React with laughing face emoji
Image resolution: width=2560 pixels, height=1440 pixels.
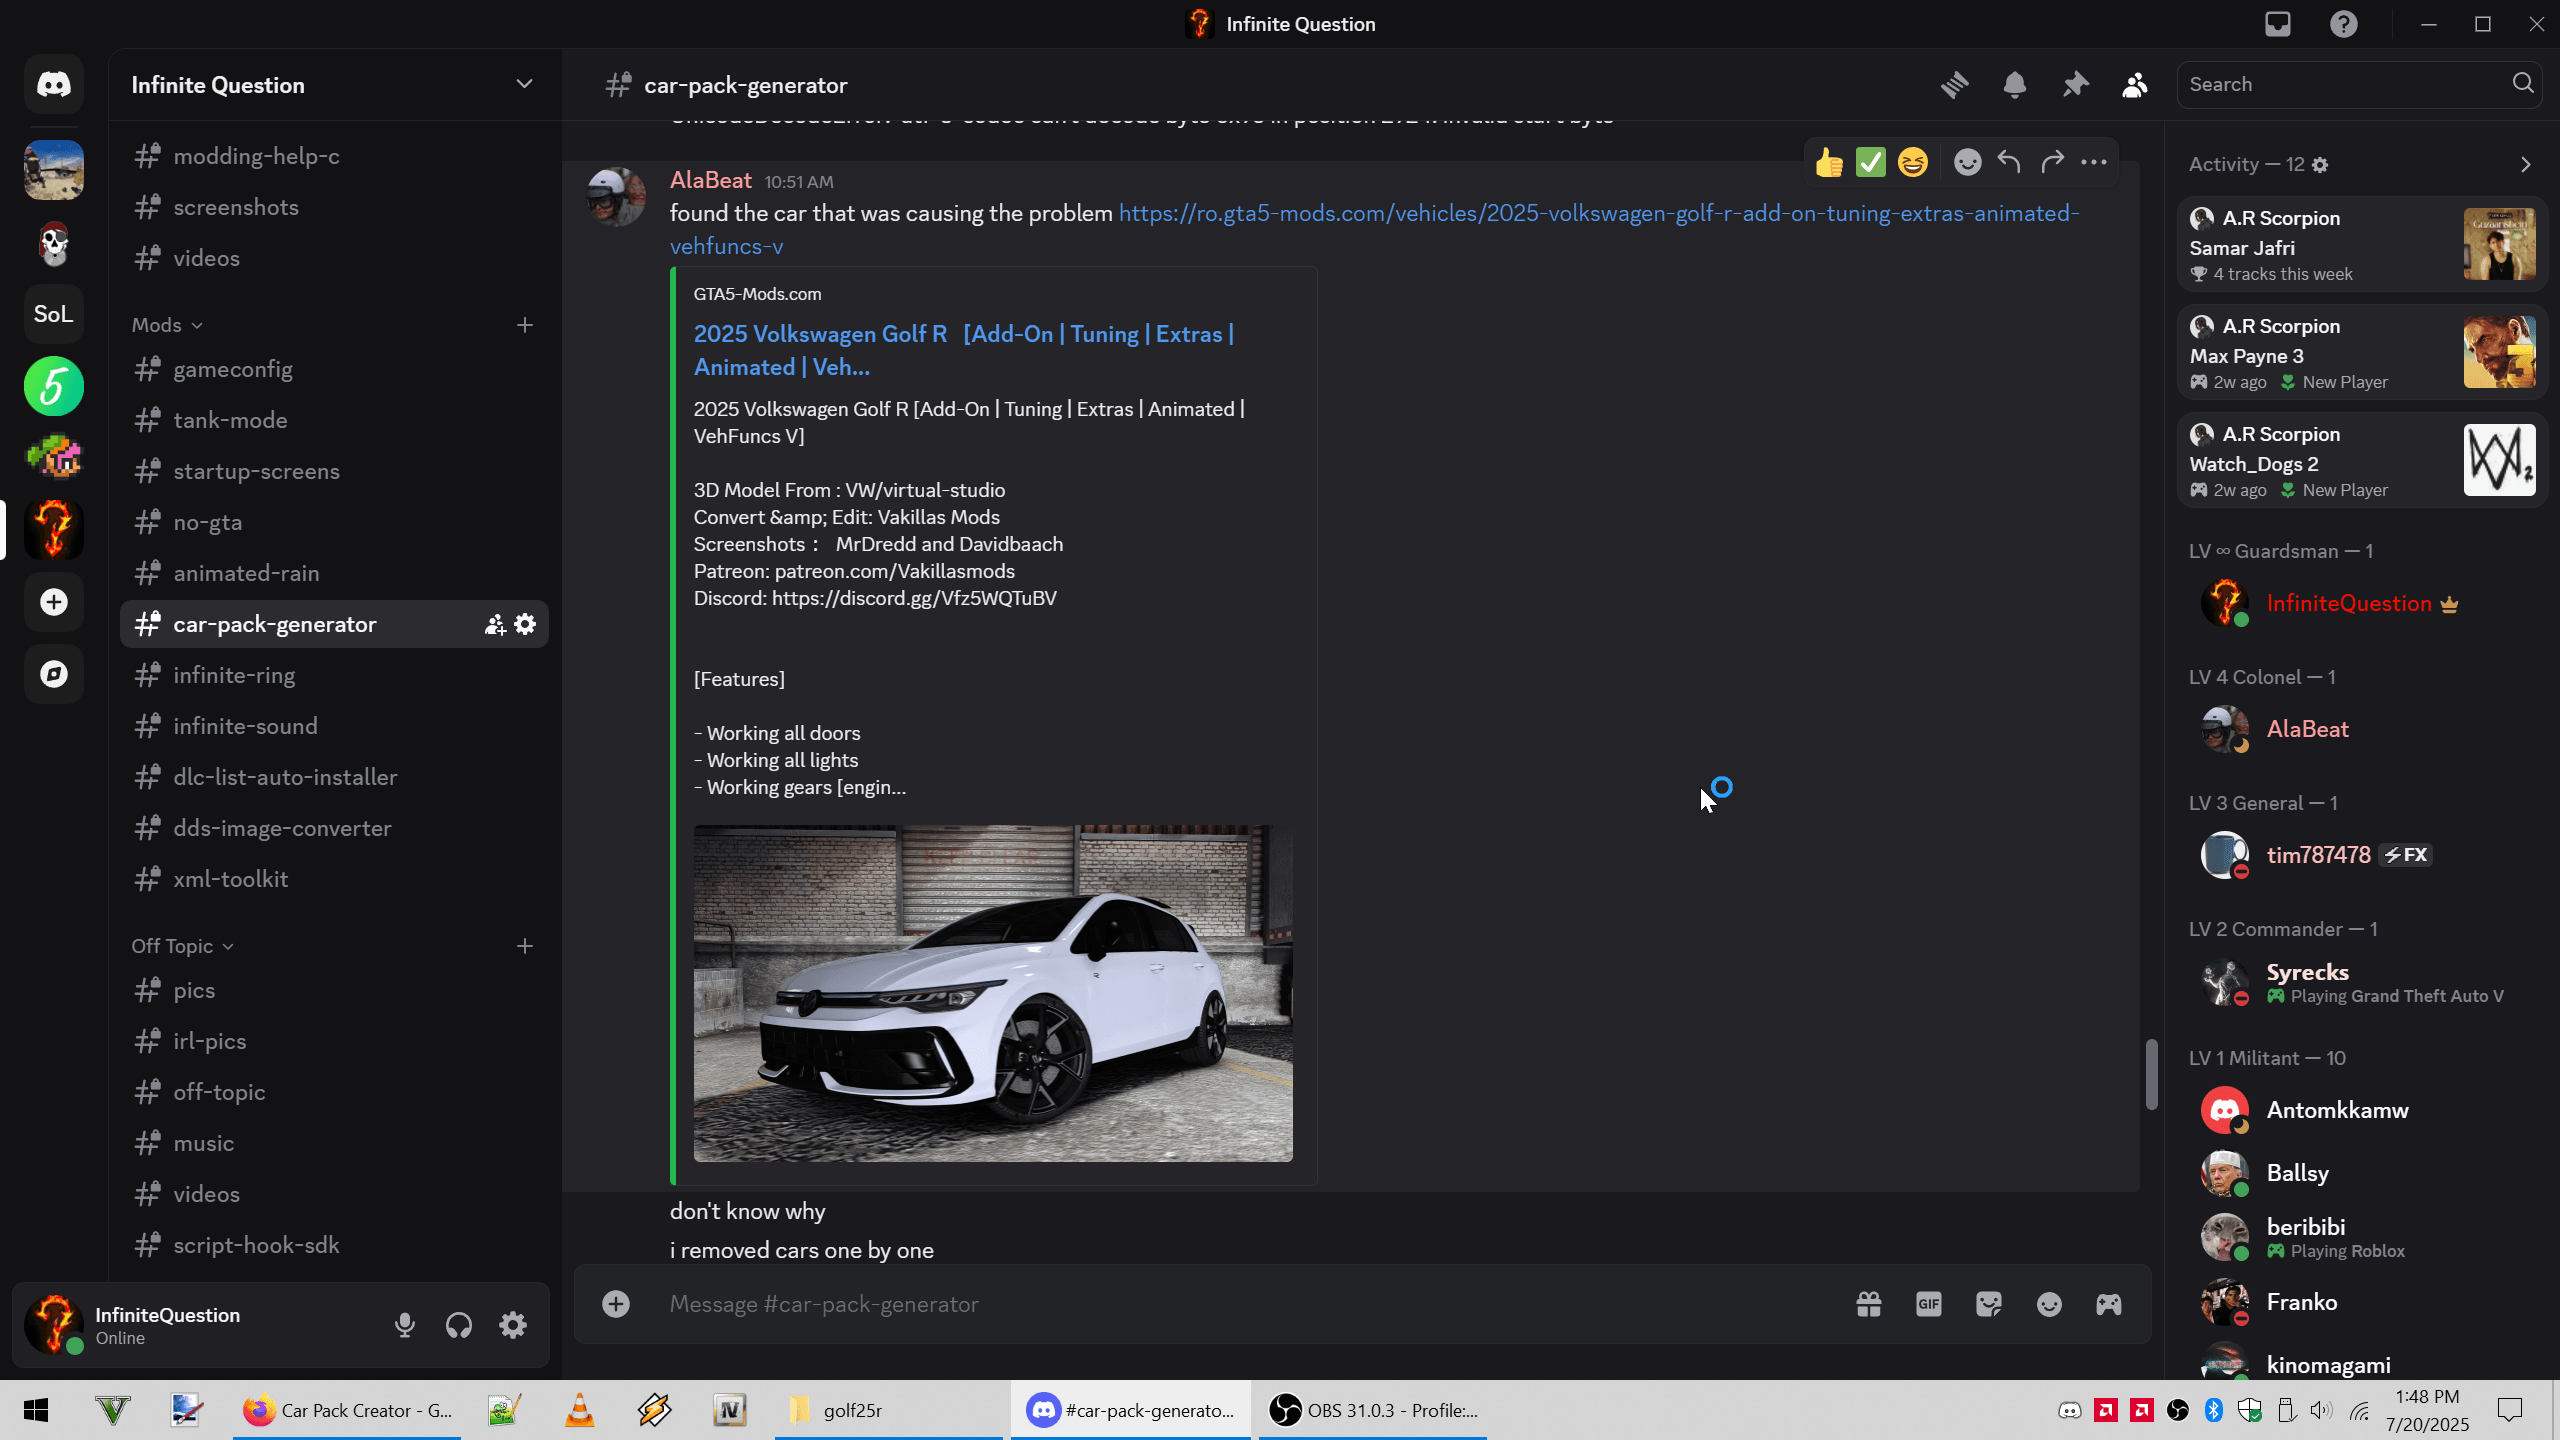(x=1913, y=162)
